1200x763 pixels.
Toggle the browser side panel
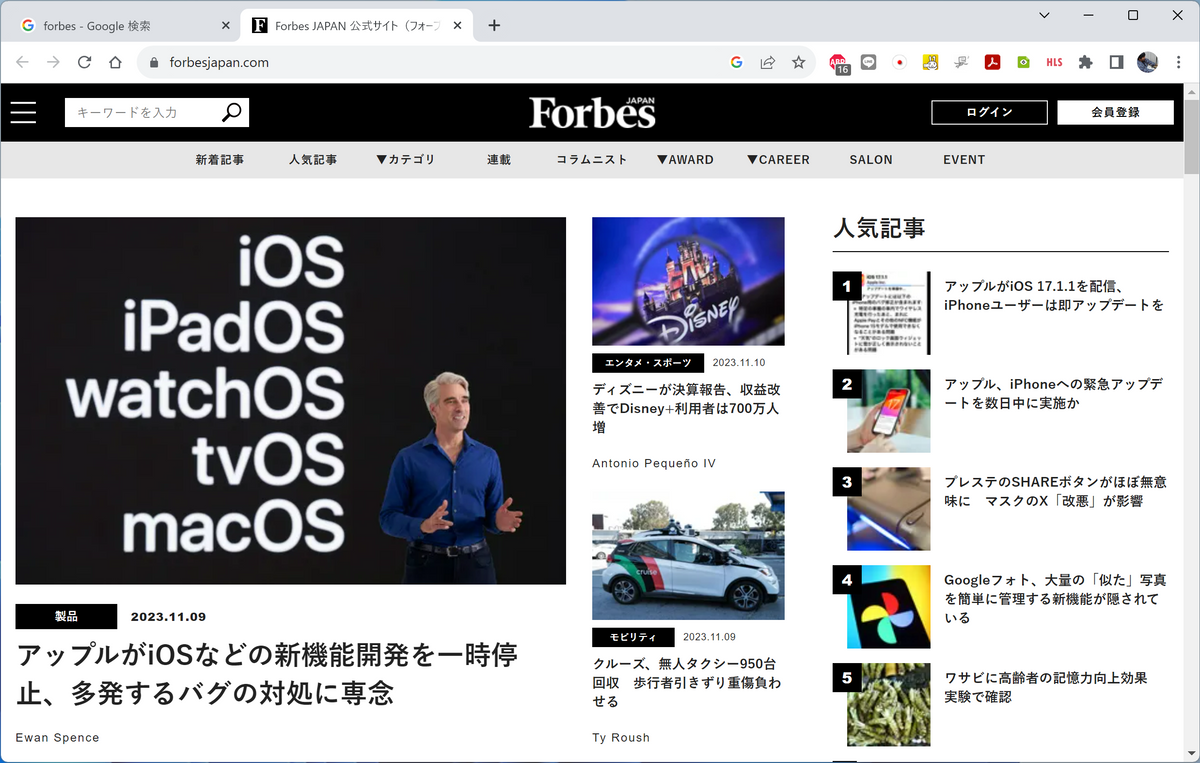pyautogui.click(x=1116, y=62)
